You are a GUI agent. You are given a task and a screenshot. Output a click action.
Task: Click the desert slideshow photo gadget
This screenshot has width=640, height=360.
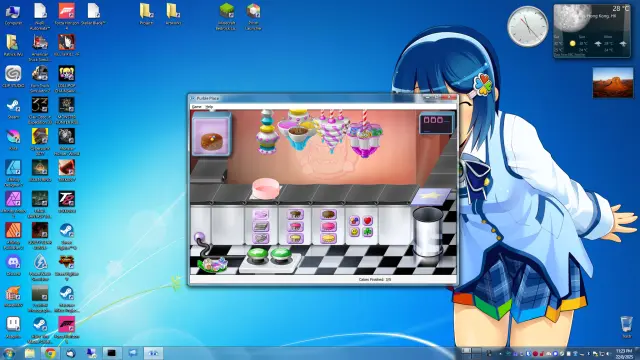(613, 83)
